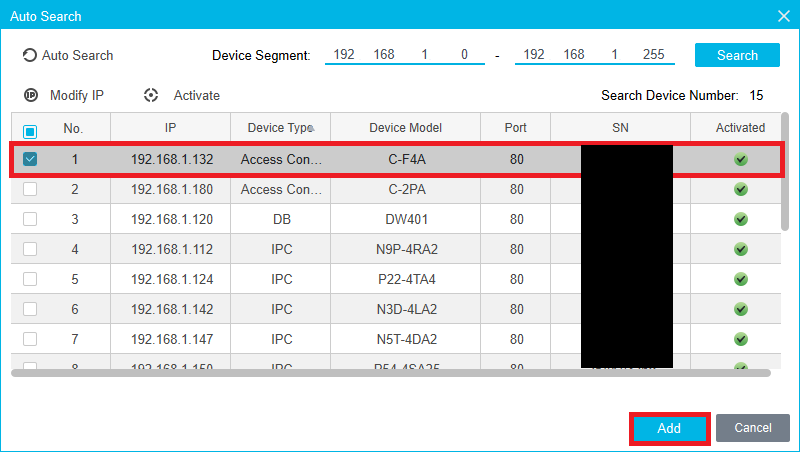Click the Auto Search refresh icon
This screenshot has height=452, width=800.
pos(30,55)
